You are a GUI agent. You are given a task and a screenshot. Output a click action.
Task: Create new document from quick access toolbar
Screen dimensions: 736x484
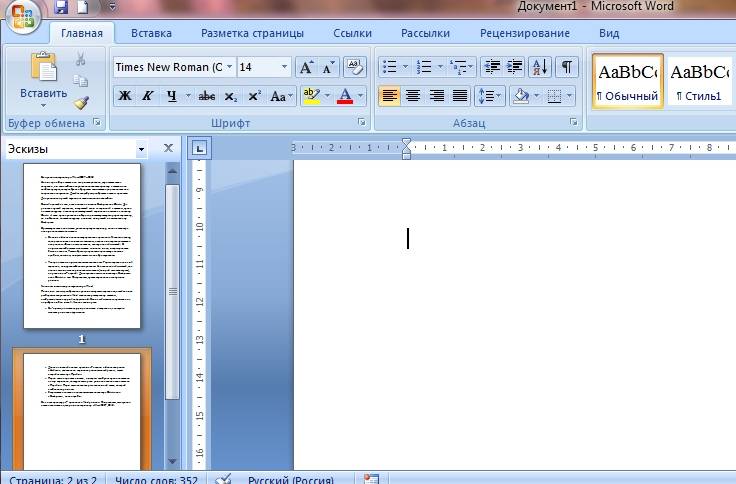point(83,7)
